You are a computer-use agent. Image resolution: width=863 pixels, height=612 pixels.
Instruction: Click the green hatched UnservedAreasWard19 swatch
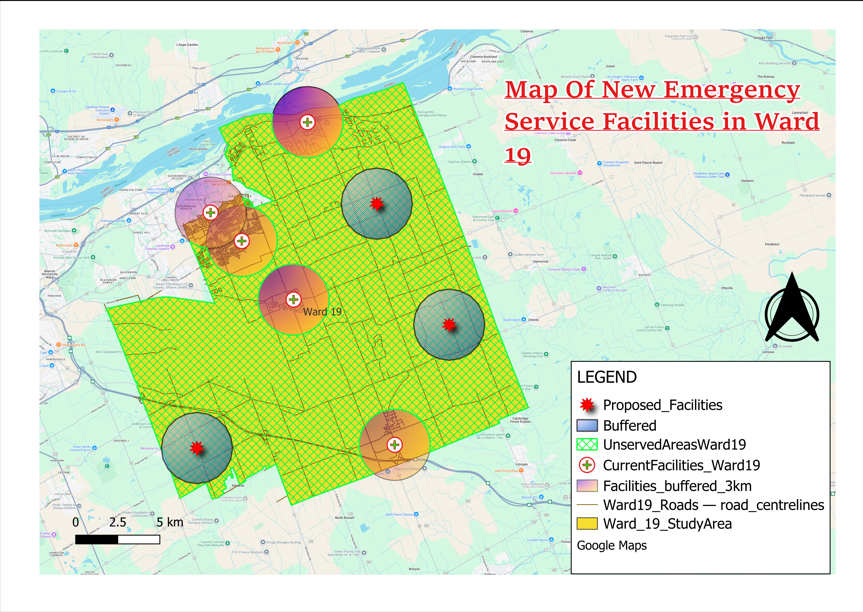[587, 445]
